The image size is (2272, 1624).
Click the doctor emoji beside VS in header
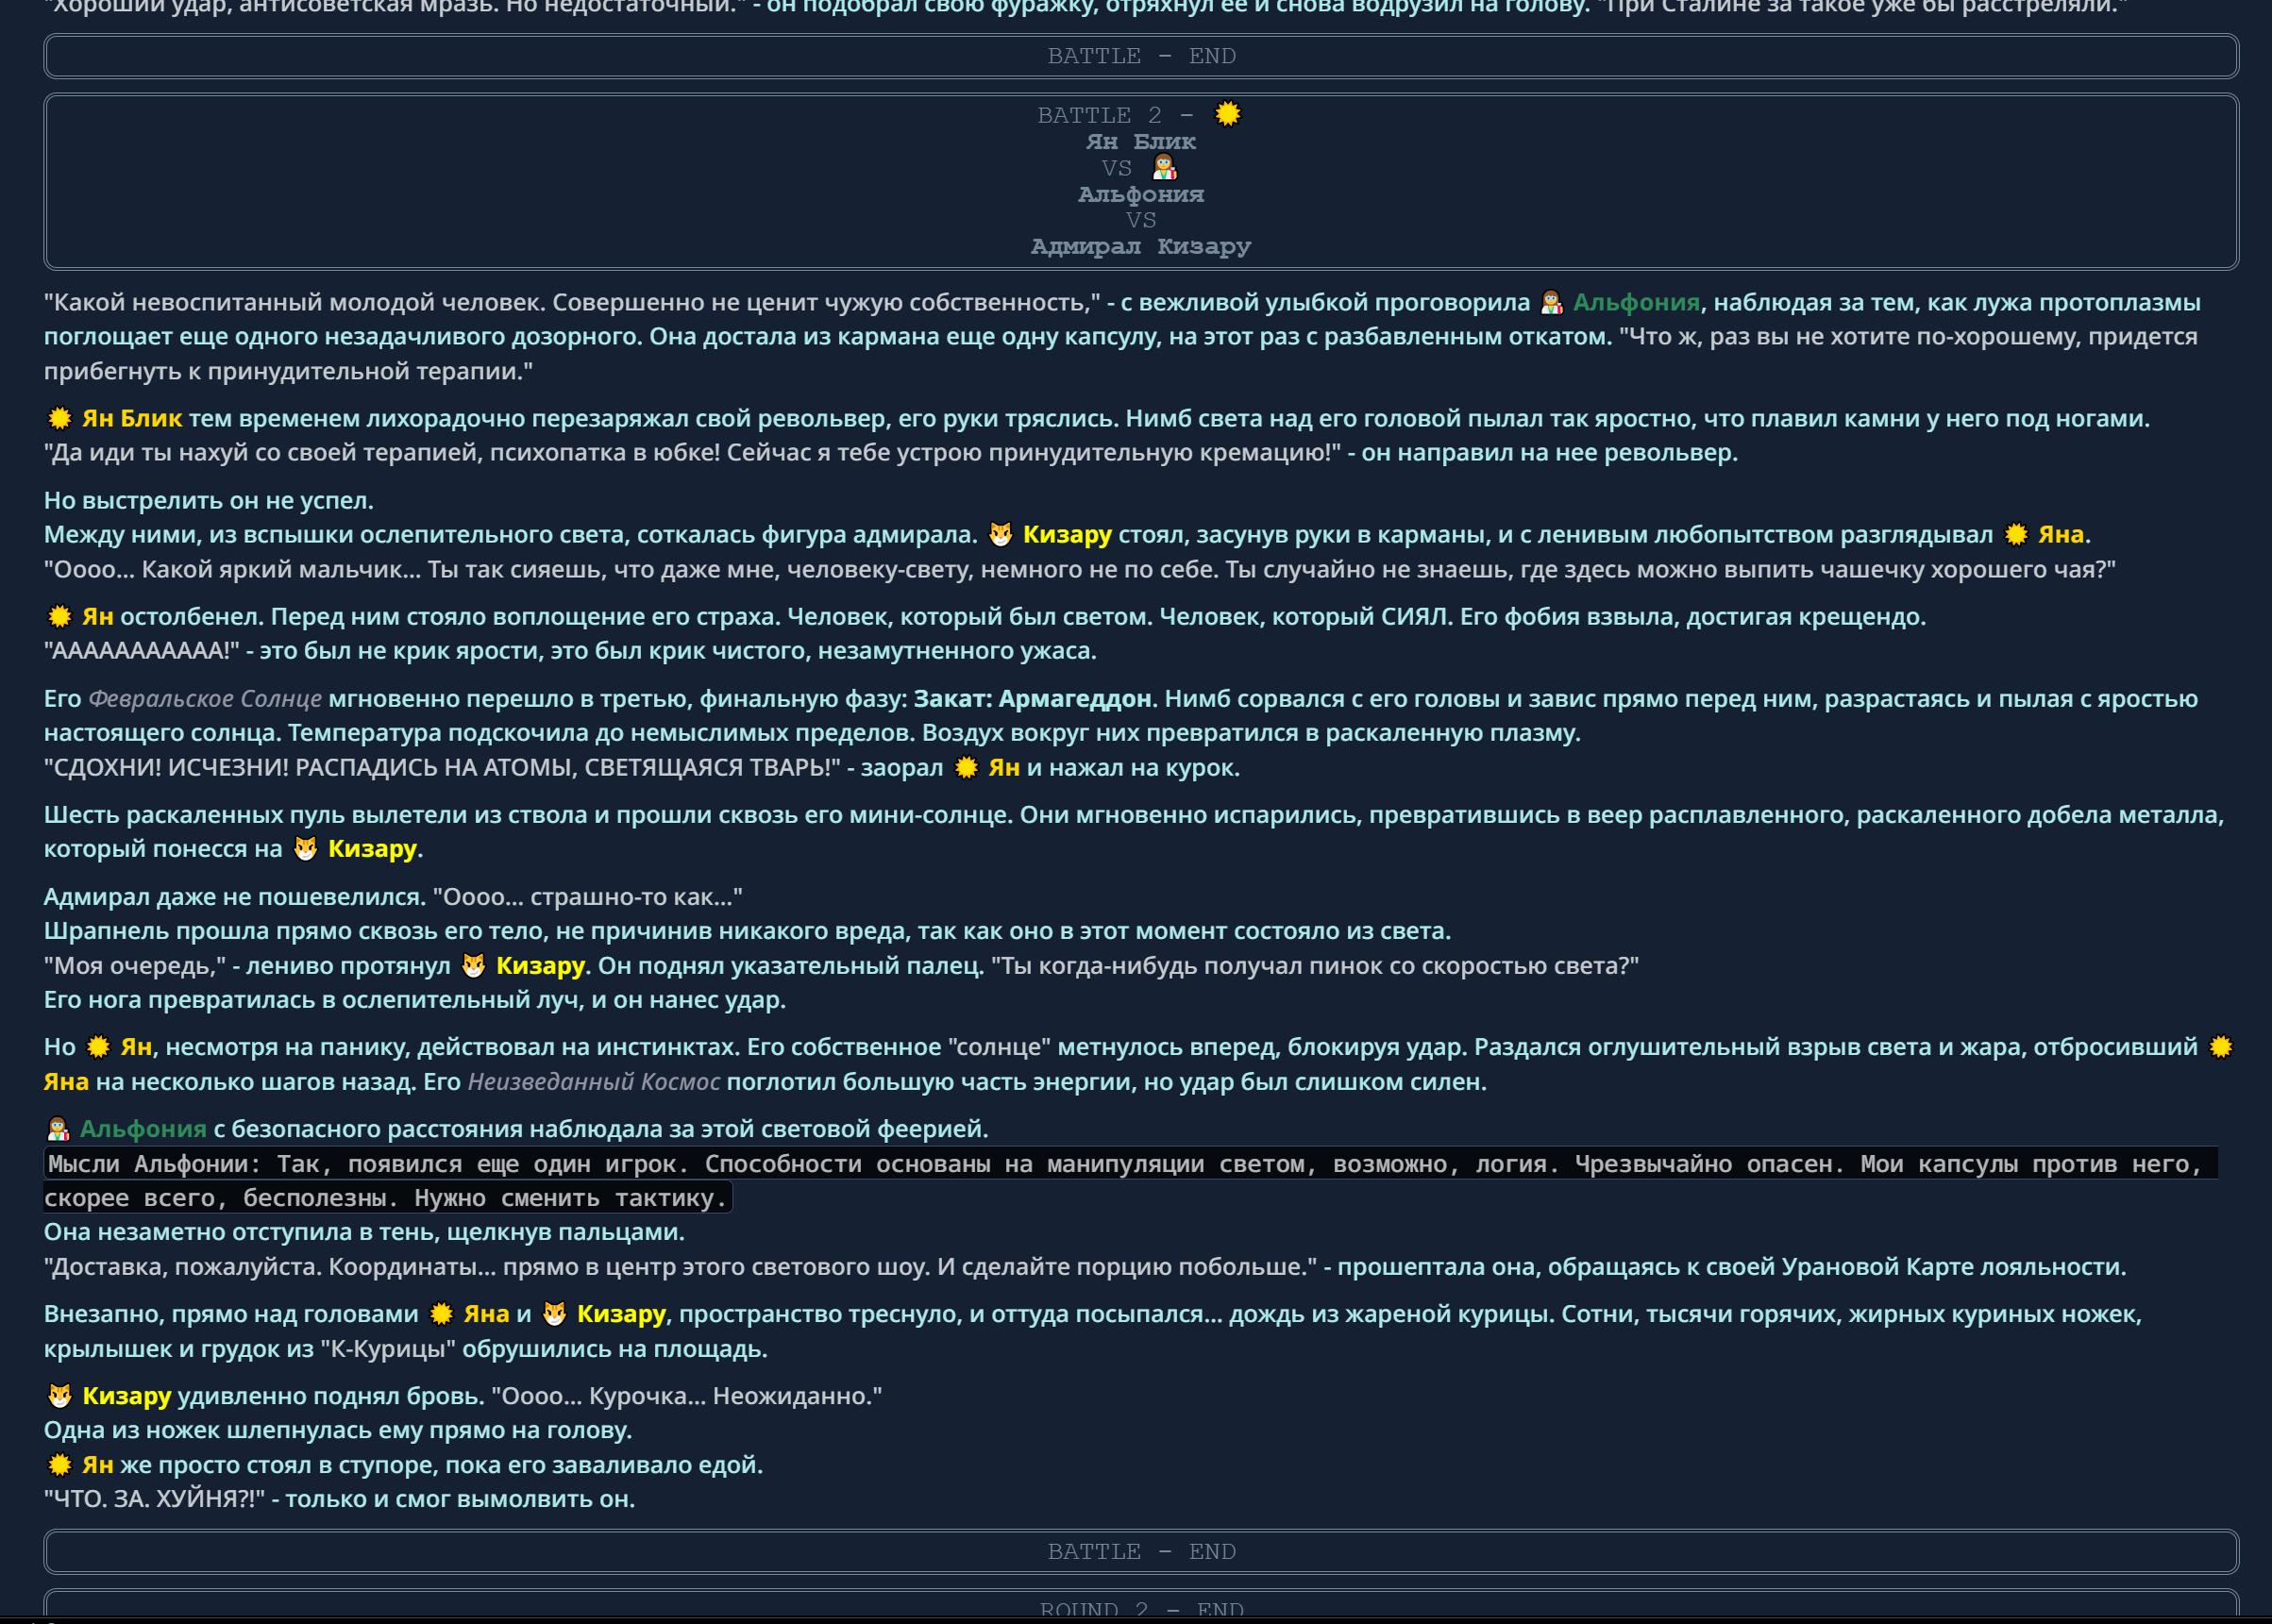click(x=1164, y=166)
